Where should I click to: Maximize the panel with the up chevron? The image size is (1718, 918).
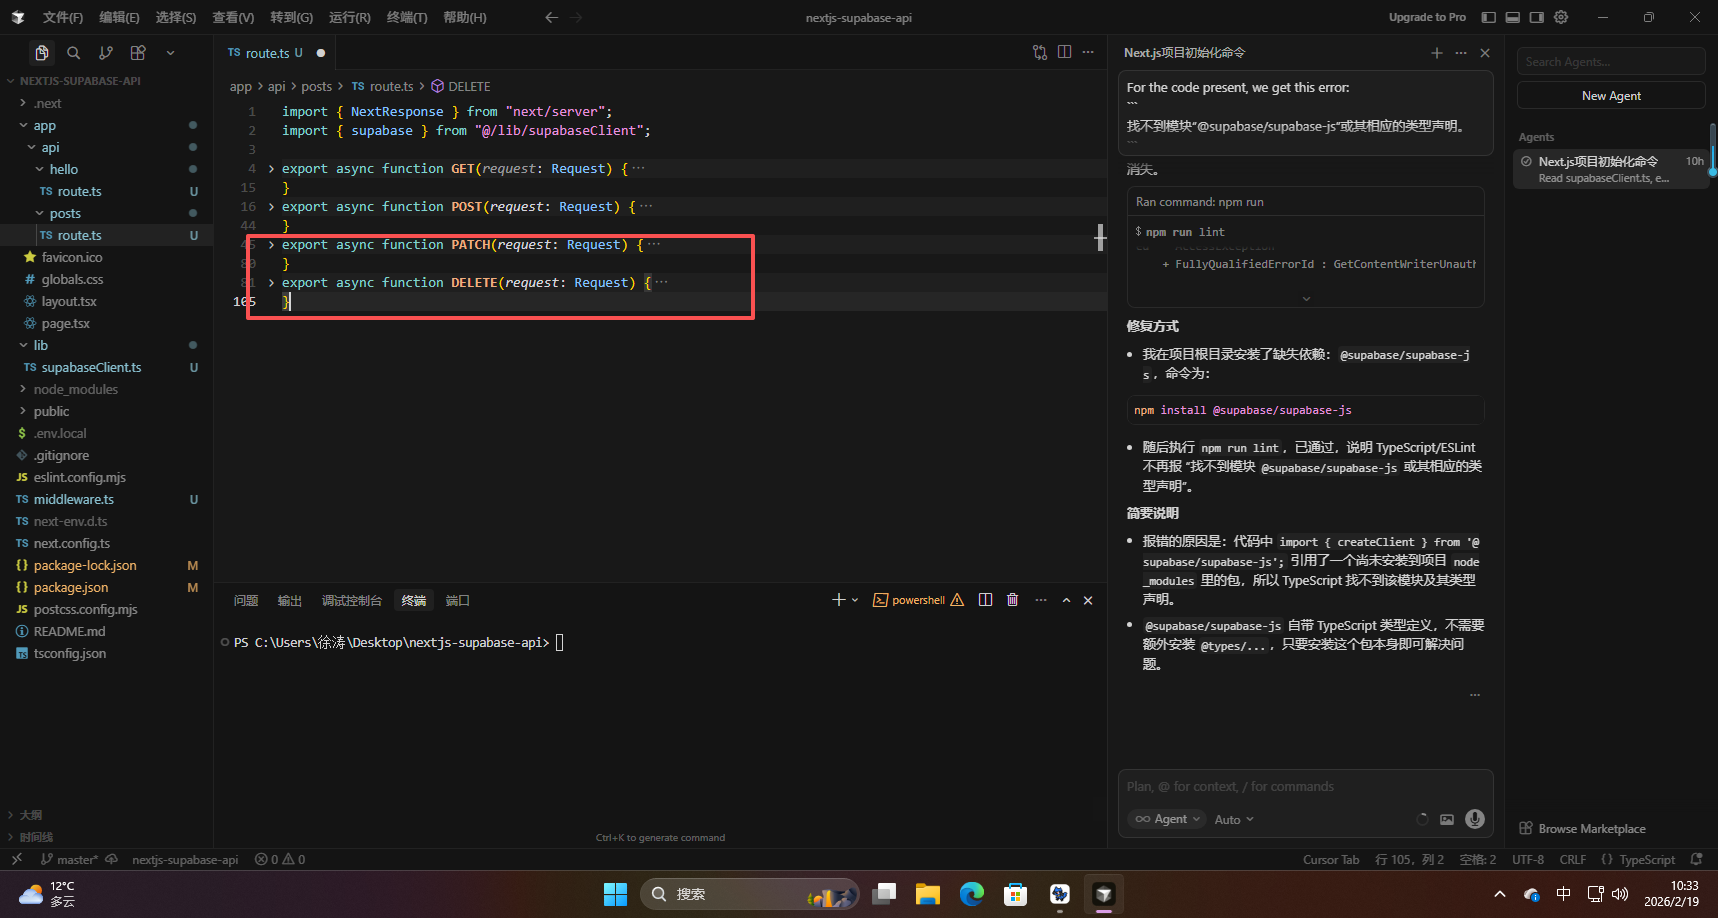[x=1066, y=600]
